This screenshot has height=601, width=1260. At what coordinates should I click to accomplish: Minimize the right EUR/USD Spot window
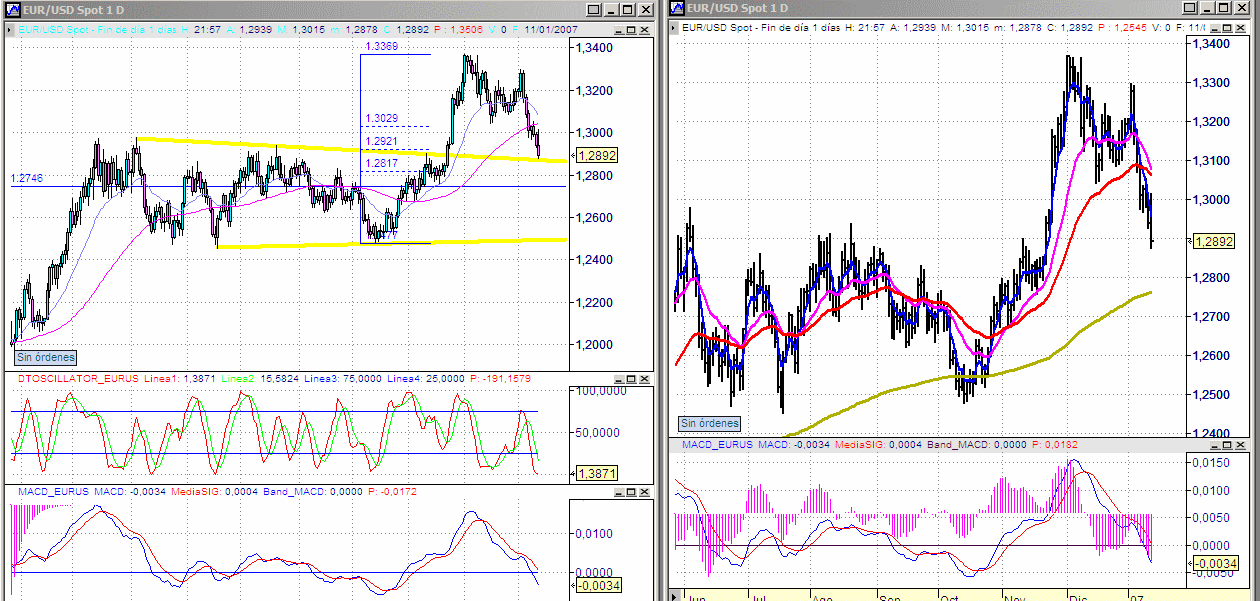click(x=1207, y=9)
